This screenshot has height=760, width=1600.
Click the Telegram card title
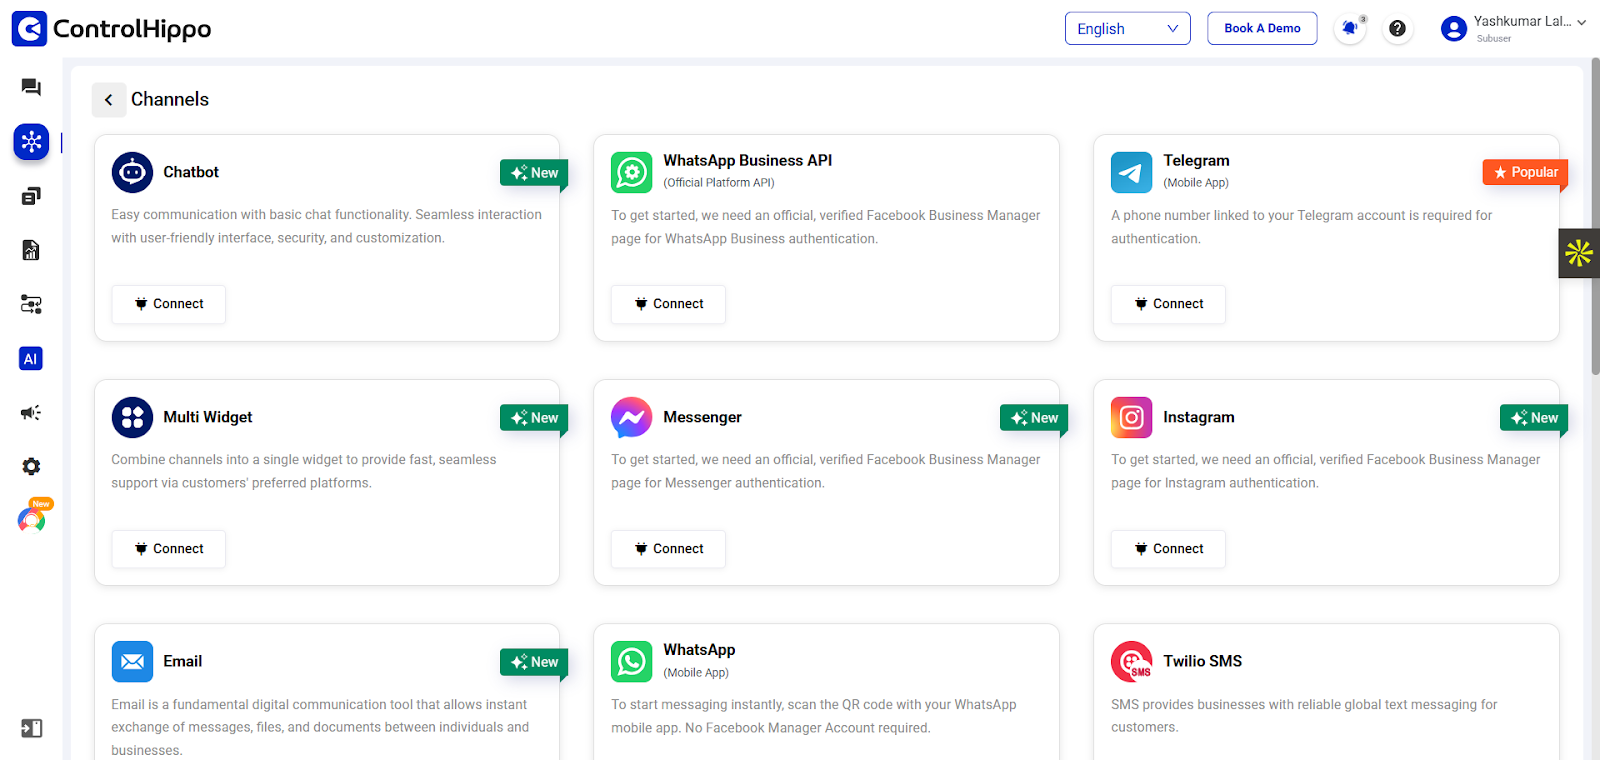(1196, 160)
